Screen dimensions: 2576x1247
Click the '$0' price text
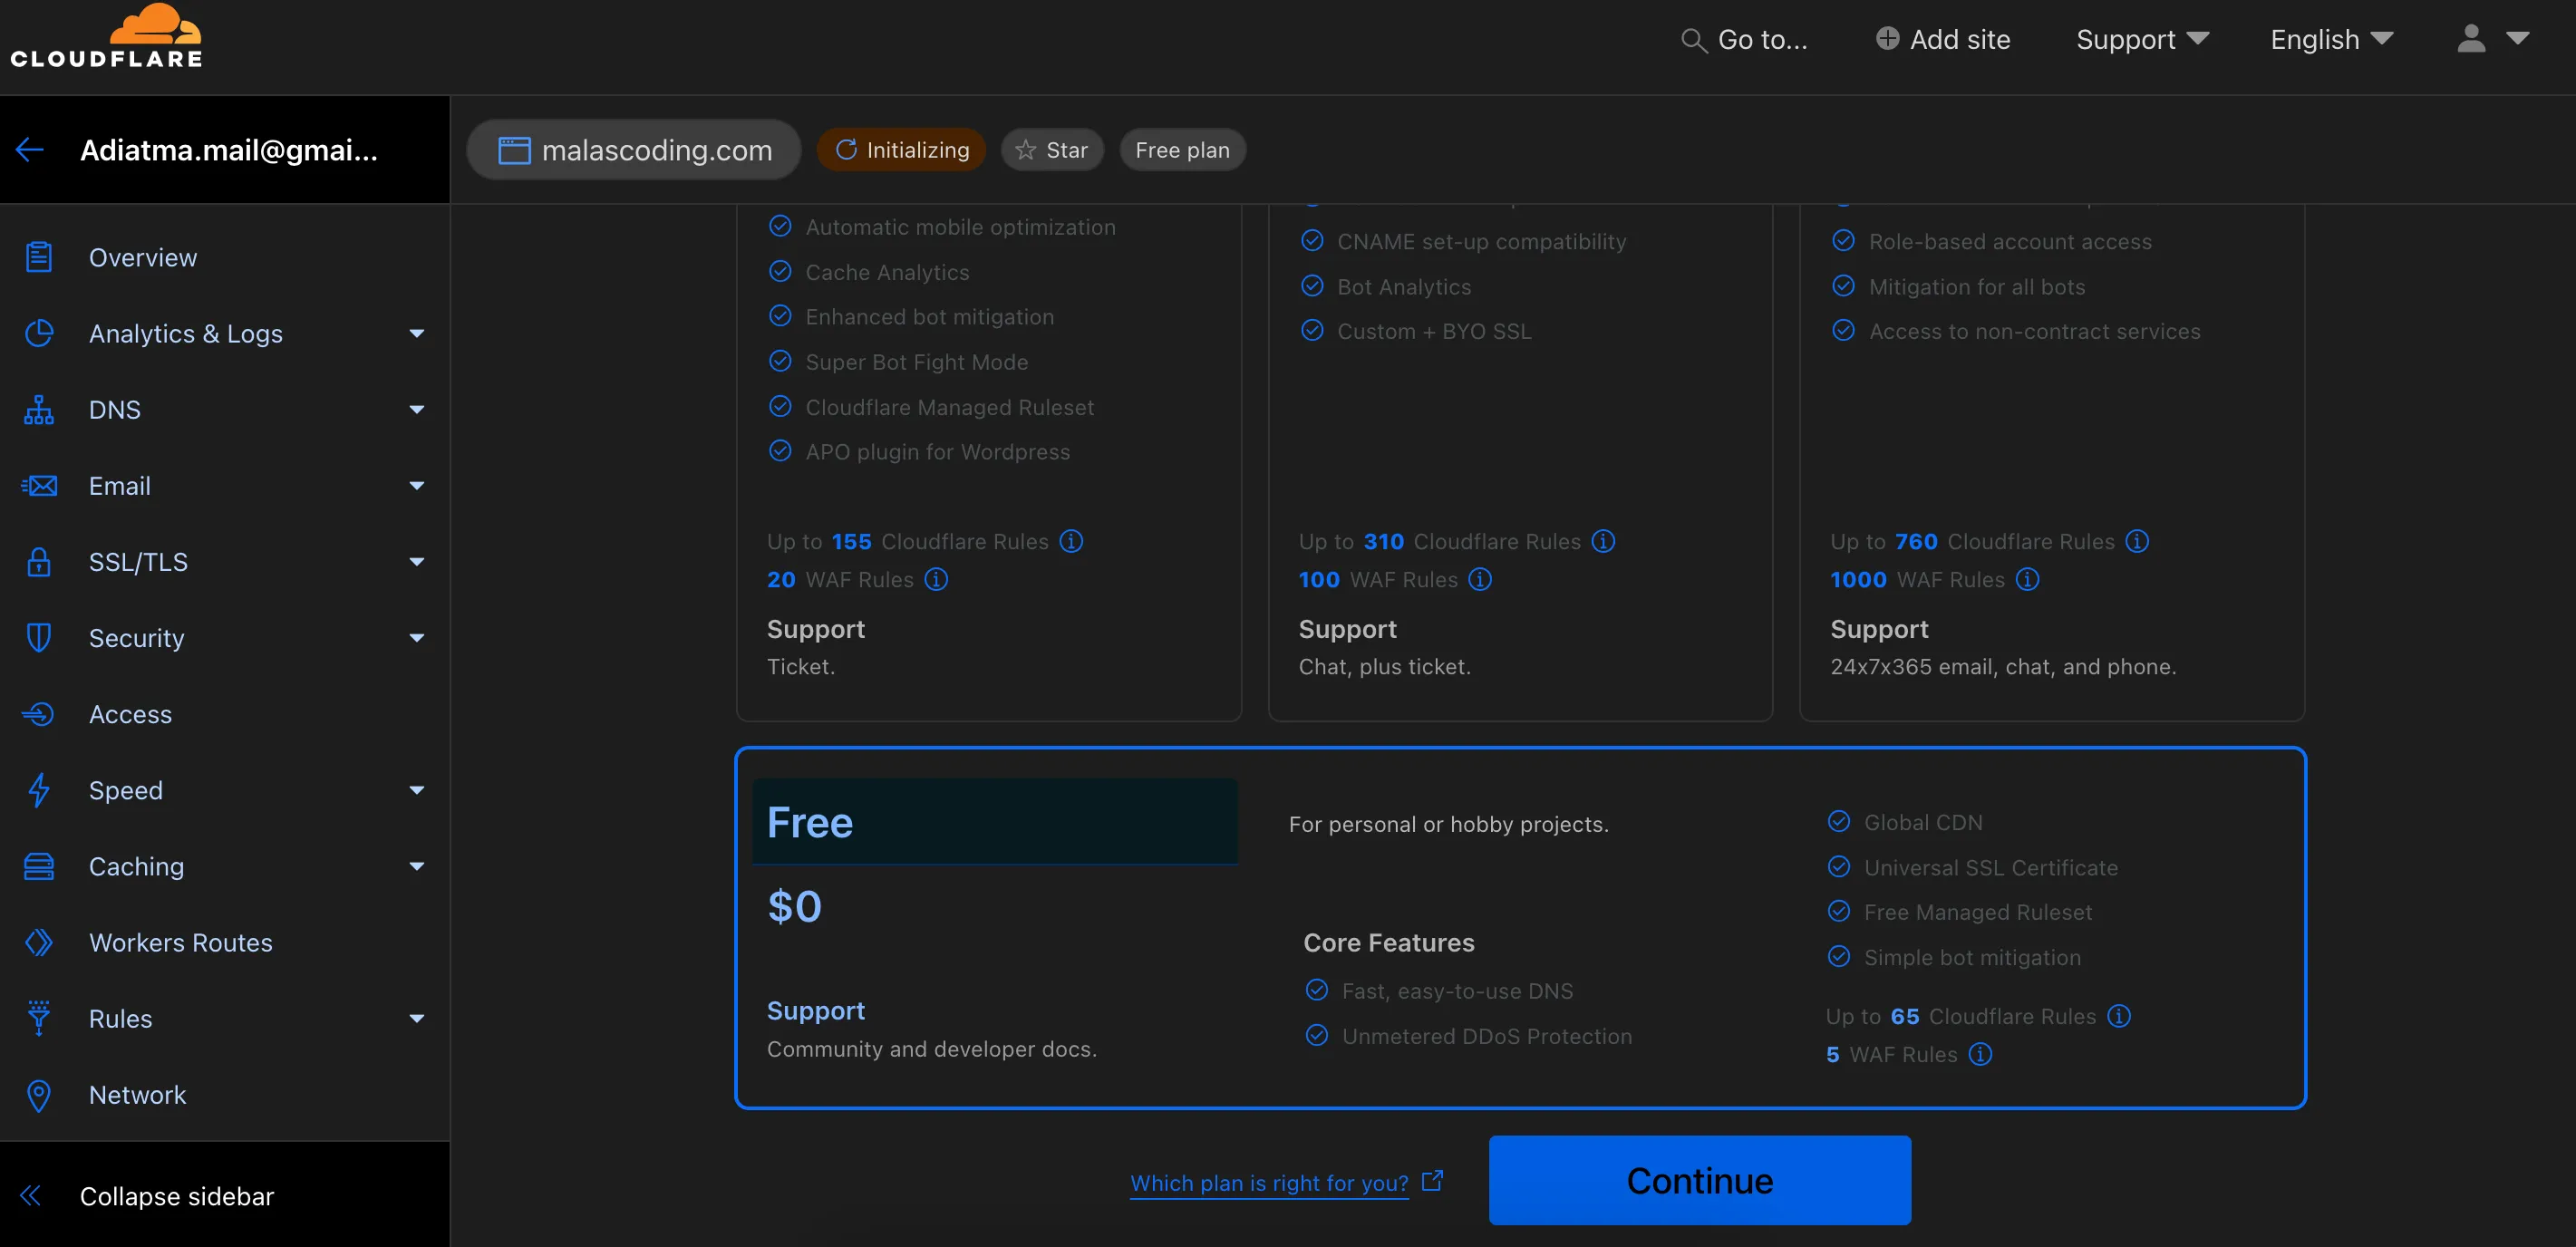click(794, 907)
